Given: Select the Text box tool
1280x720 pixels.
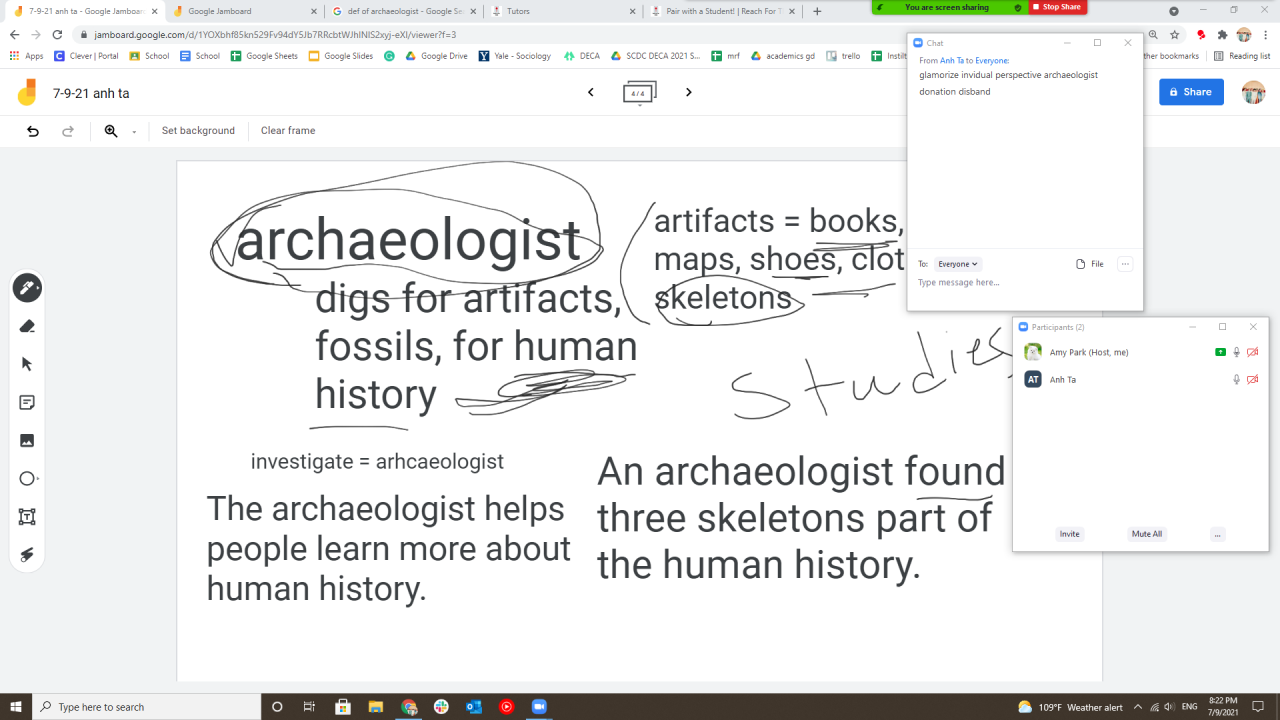Looking at the screenshot, I should pyautogui.click(x=27, y=516).
